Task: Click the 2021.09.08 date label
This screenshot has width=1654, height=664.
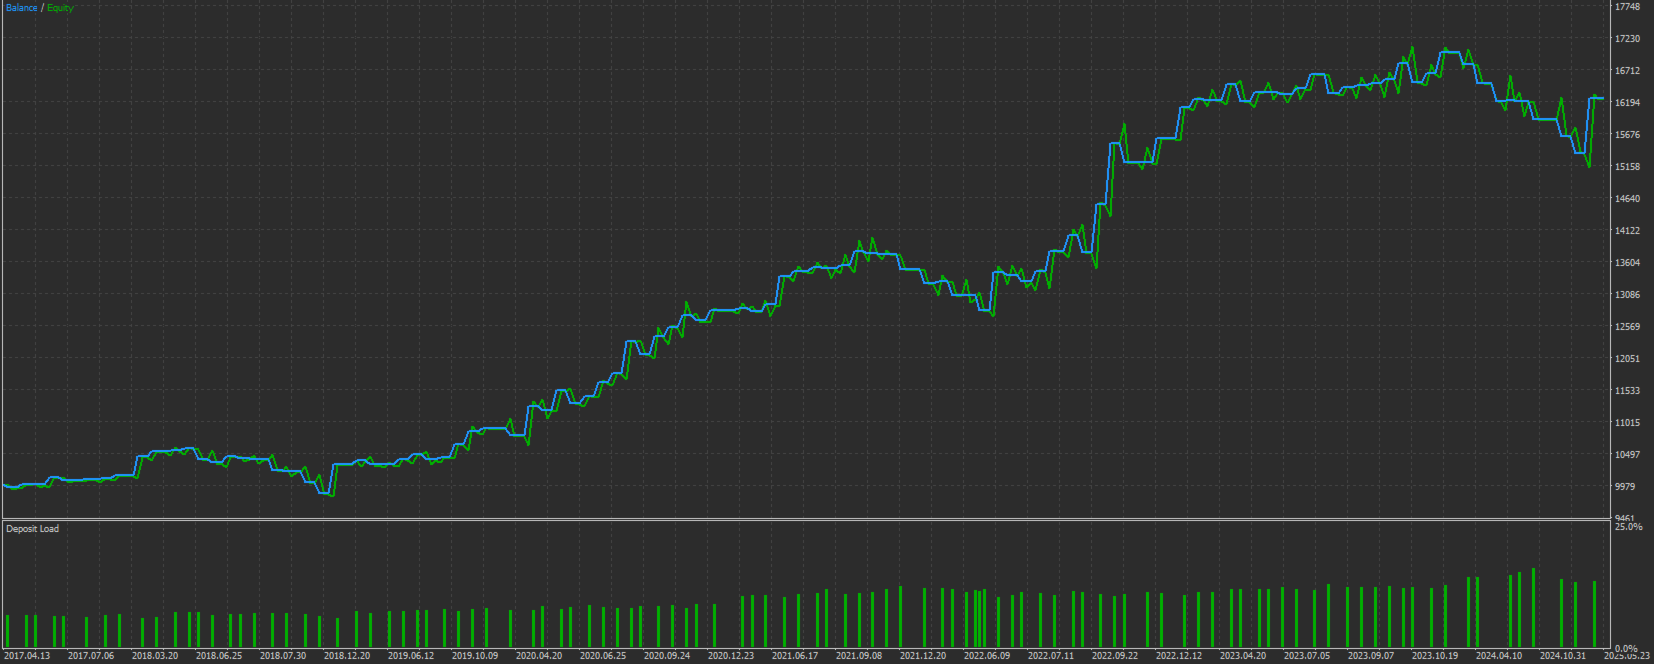Action: [859, 656]
